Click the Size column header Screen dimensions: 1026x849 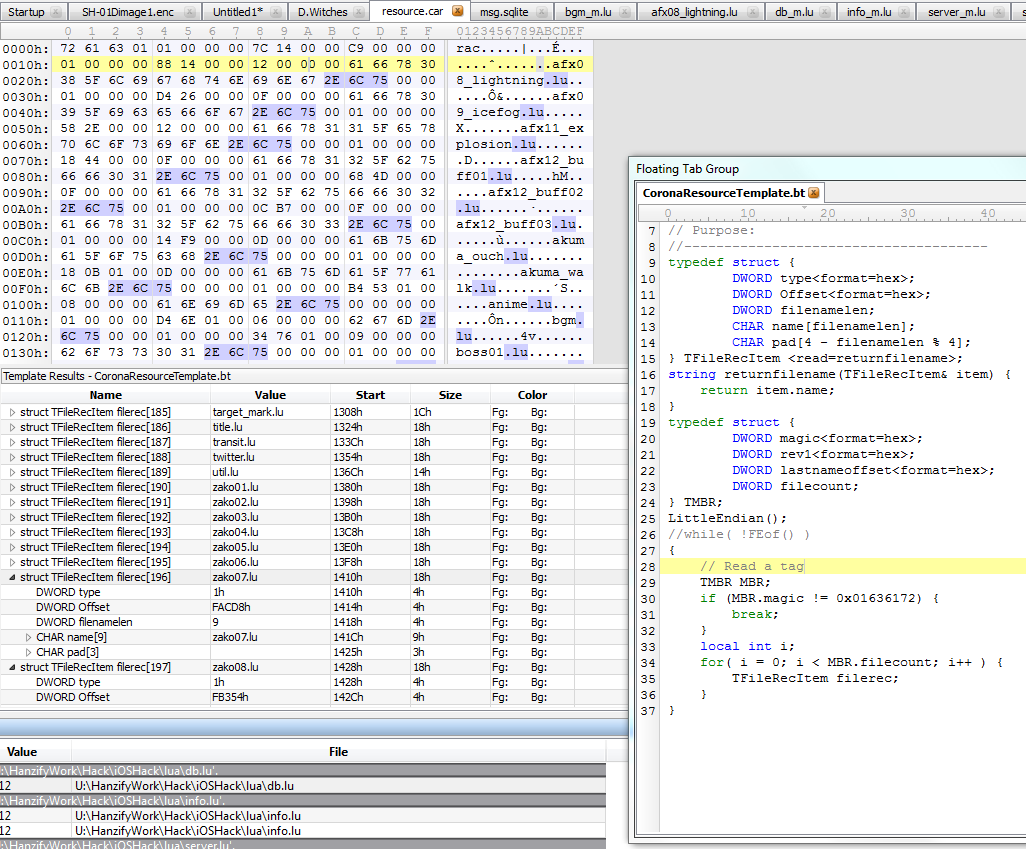[x=450, y=395]
